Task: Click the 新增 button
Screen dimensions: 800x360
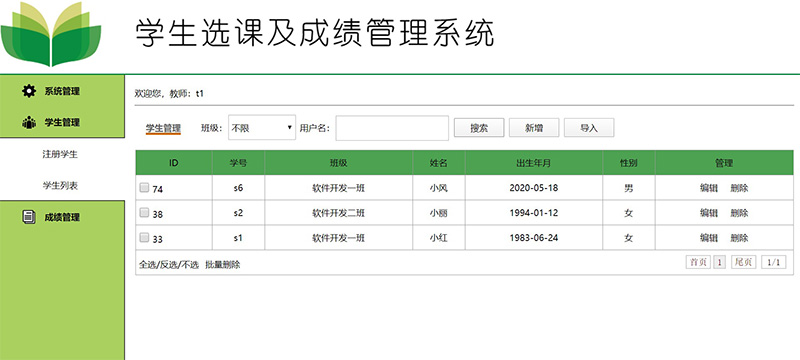Action: [534, 128]
